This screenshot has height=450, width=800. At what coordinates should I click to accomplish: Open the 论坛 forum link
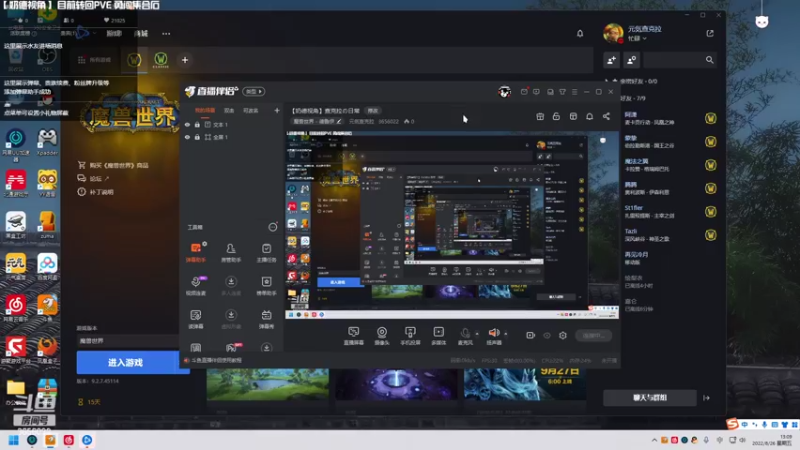tap(94, 179)
